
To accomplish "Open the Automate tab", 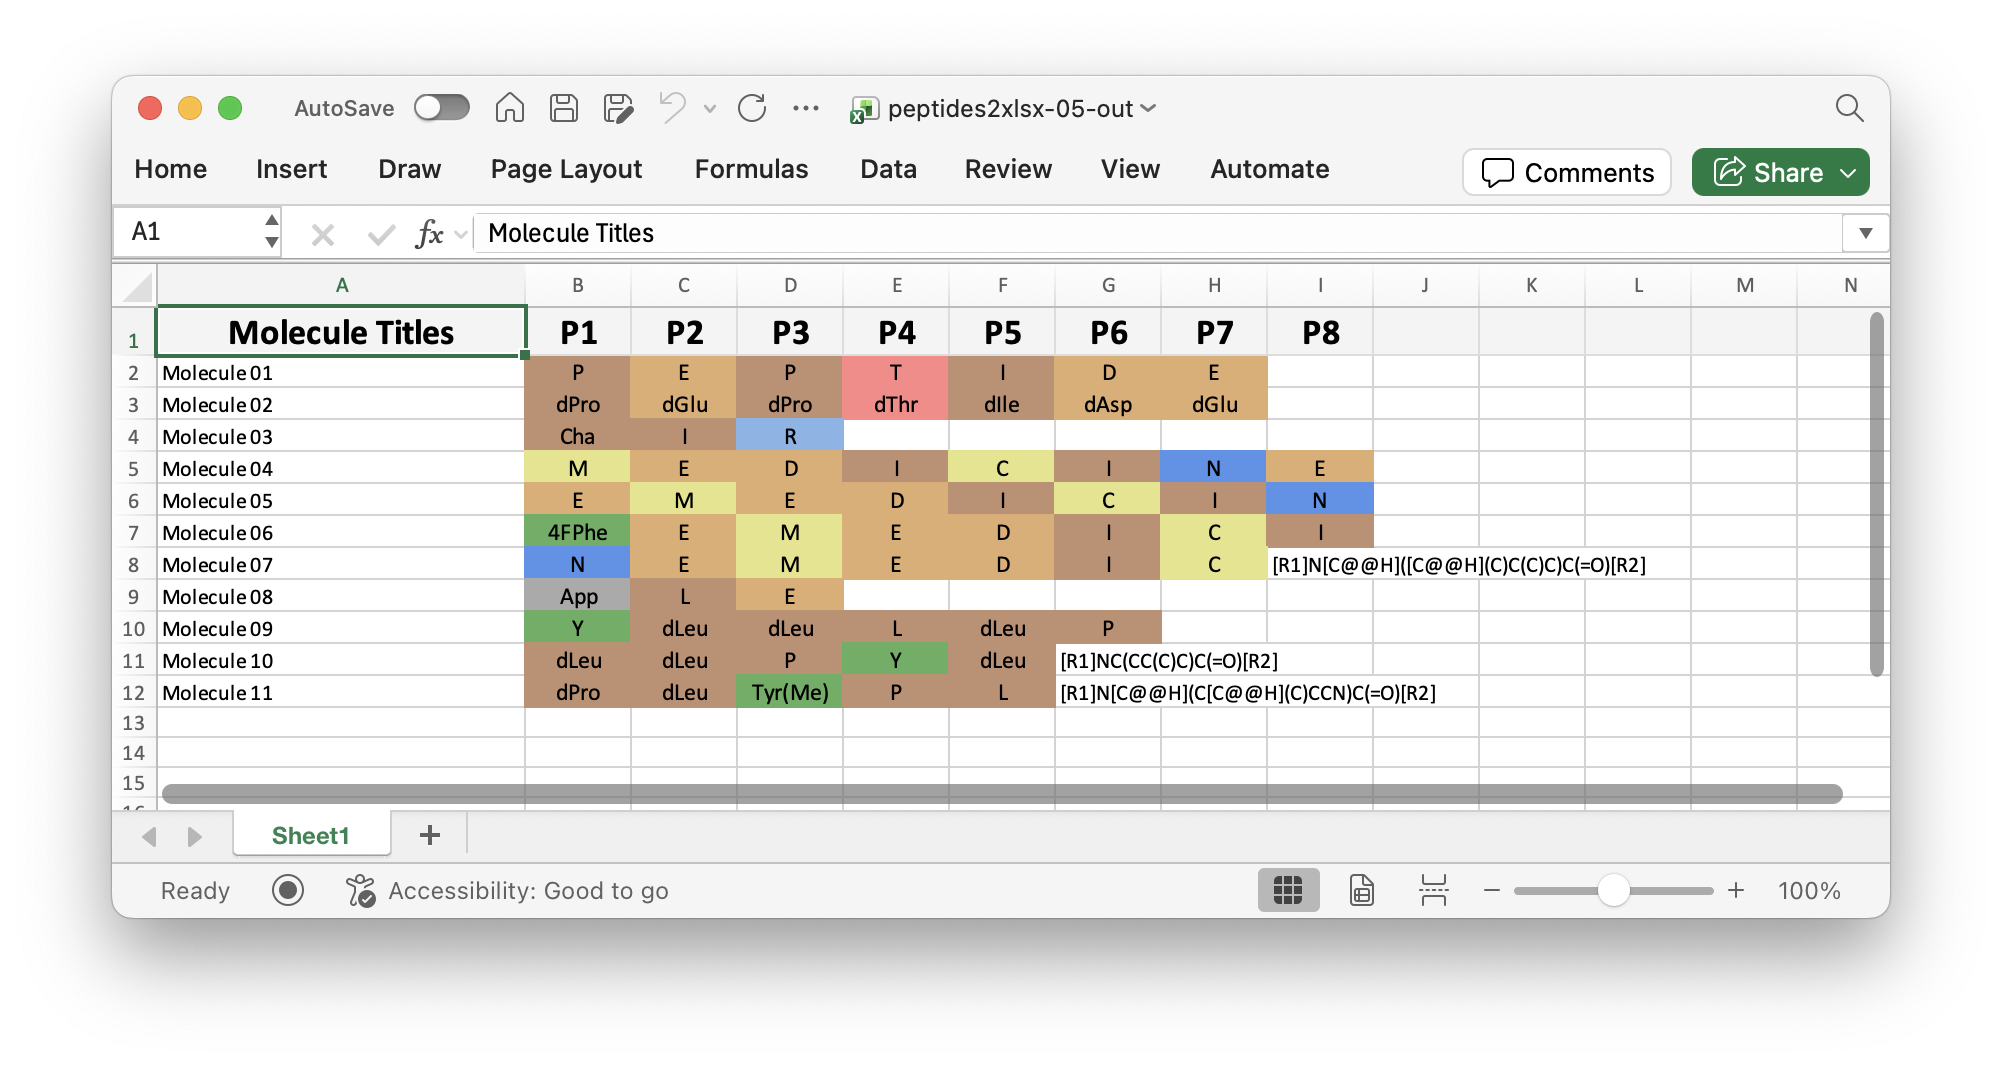I will tap(1269, 169).
